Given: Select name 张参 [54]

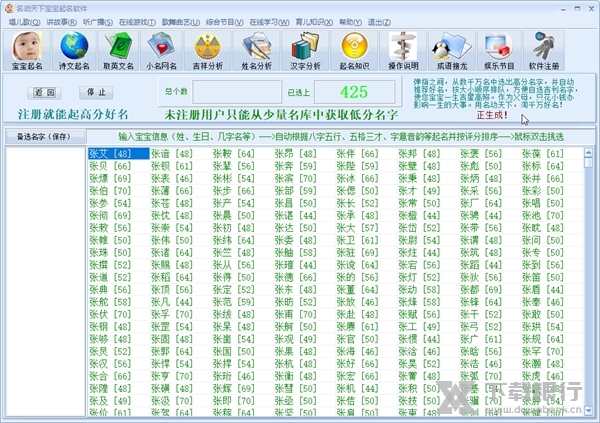Looking at the screenshot, I should [x=110, y=203].
